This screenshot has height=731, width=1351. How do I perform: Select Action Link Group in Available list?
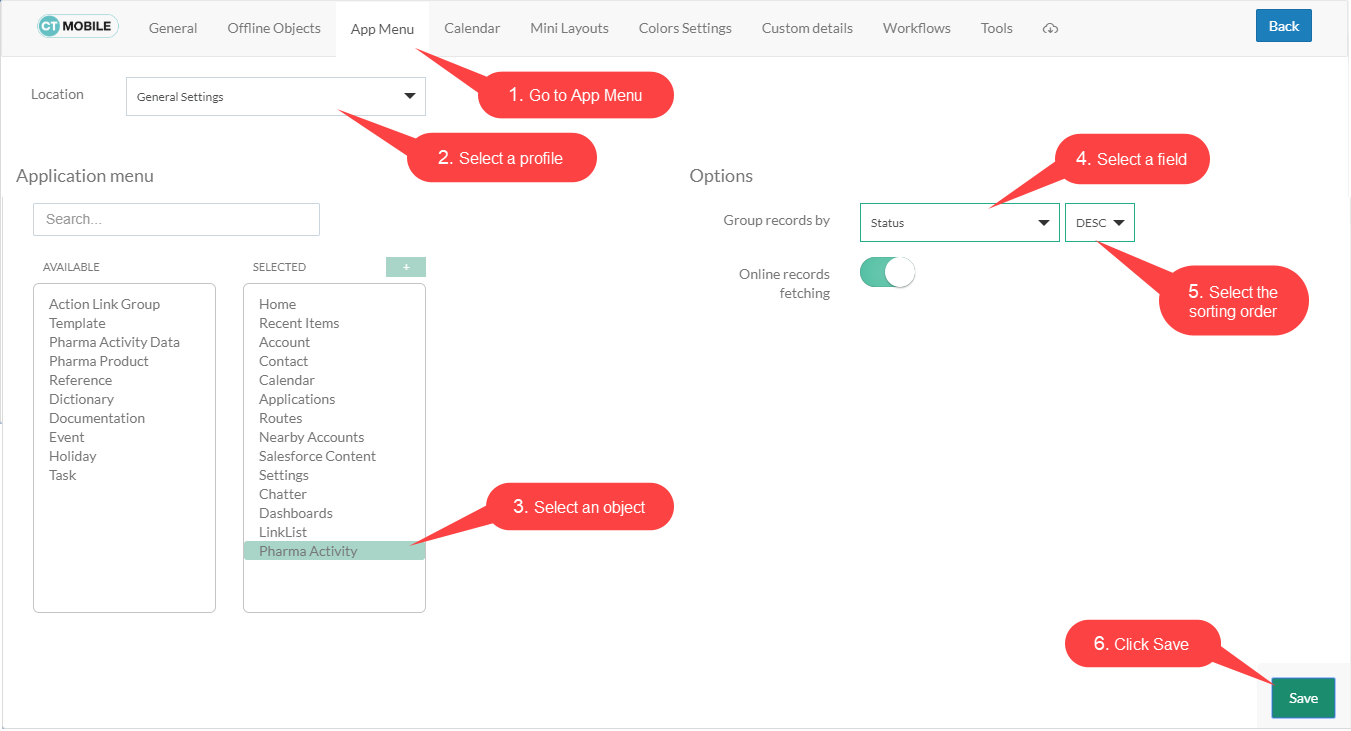(x=104, y=304)
